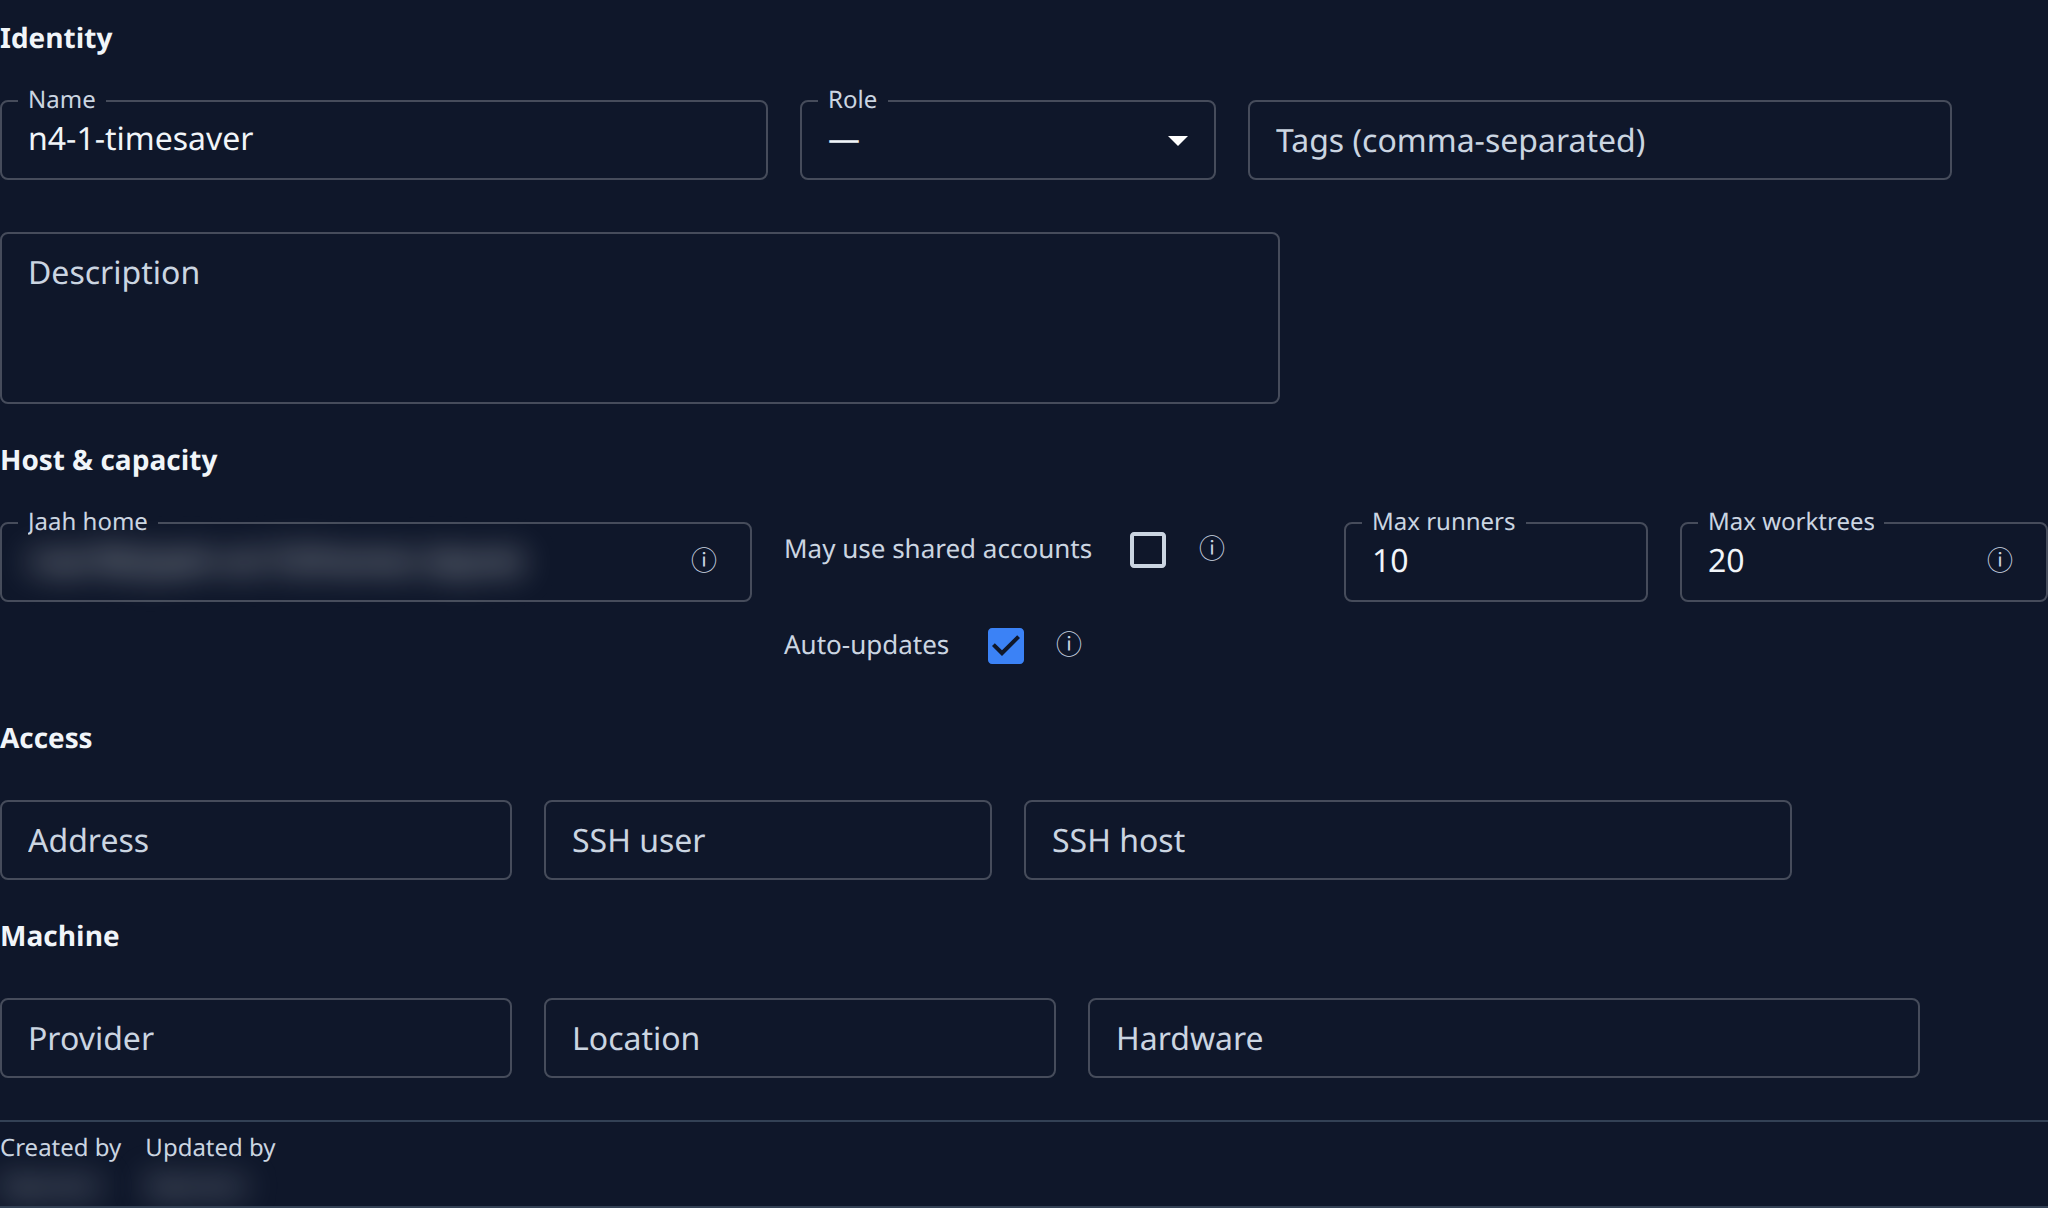Click the May use shared accounts label
The image size is (2048, 1208).
click(x=938, y=549)
